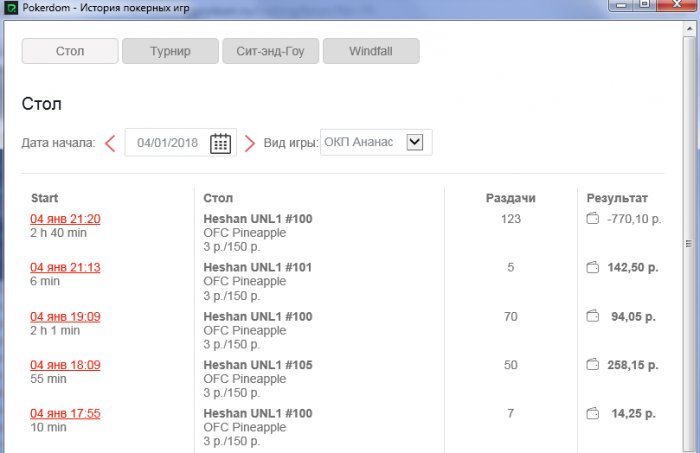
Task: Go to next date with right arrow
Action: 250,144
